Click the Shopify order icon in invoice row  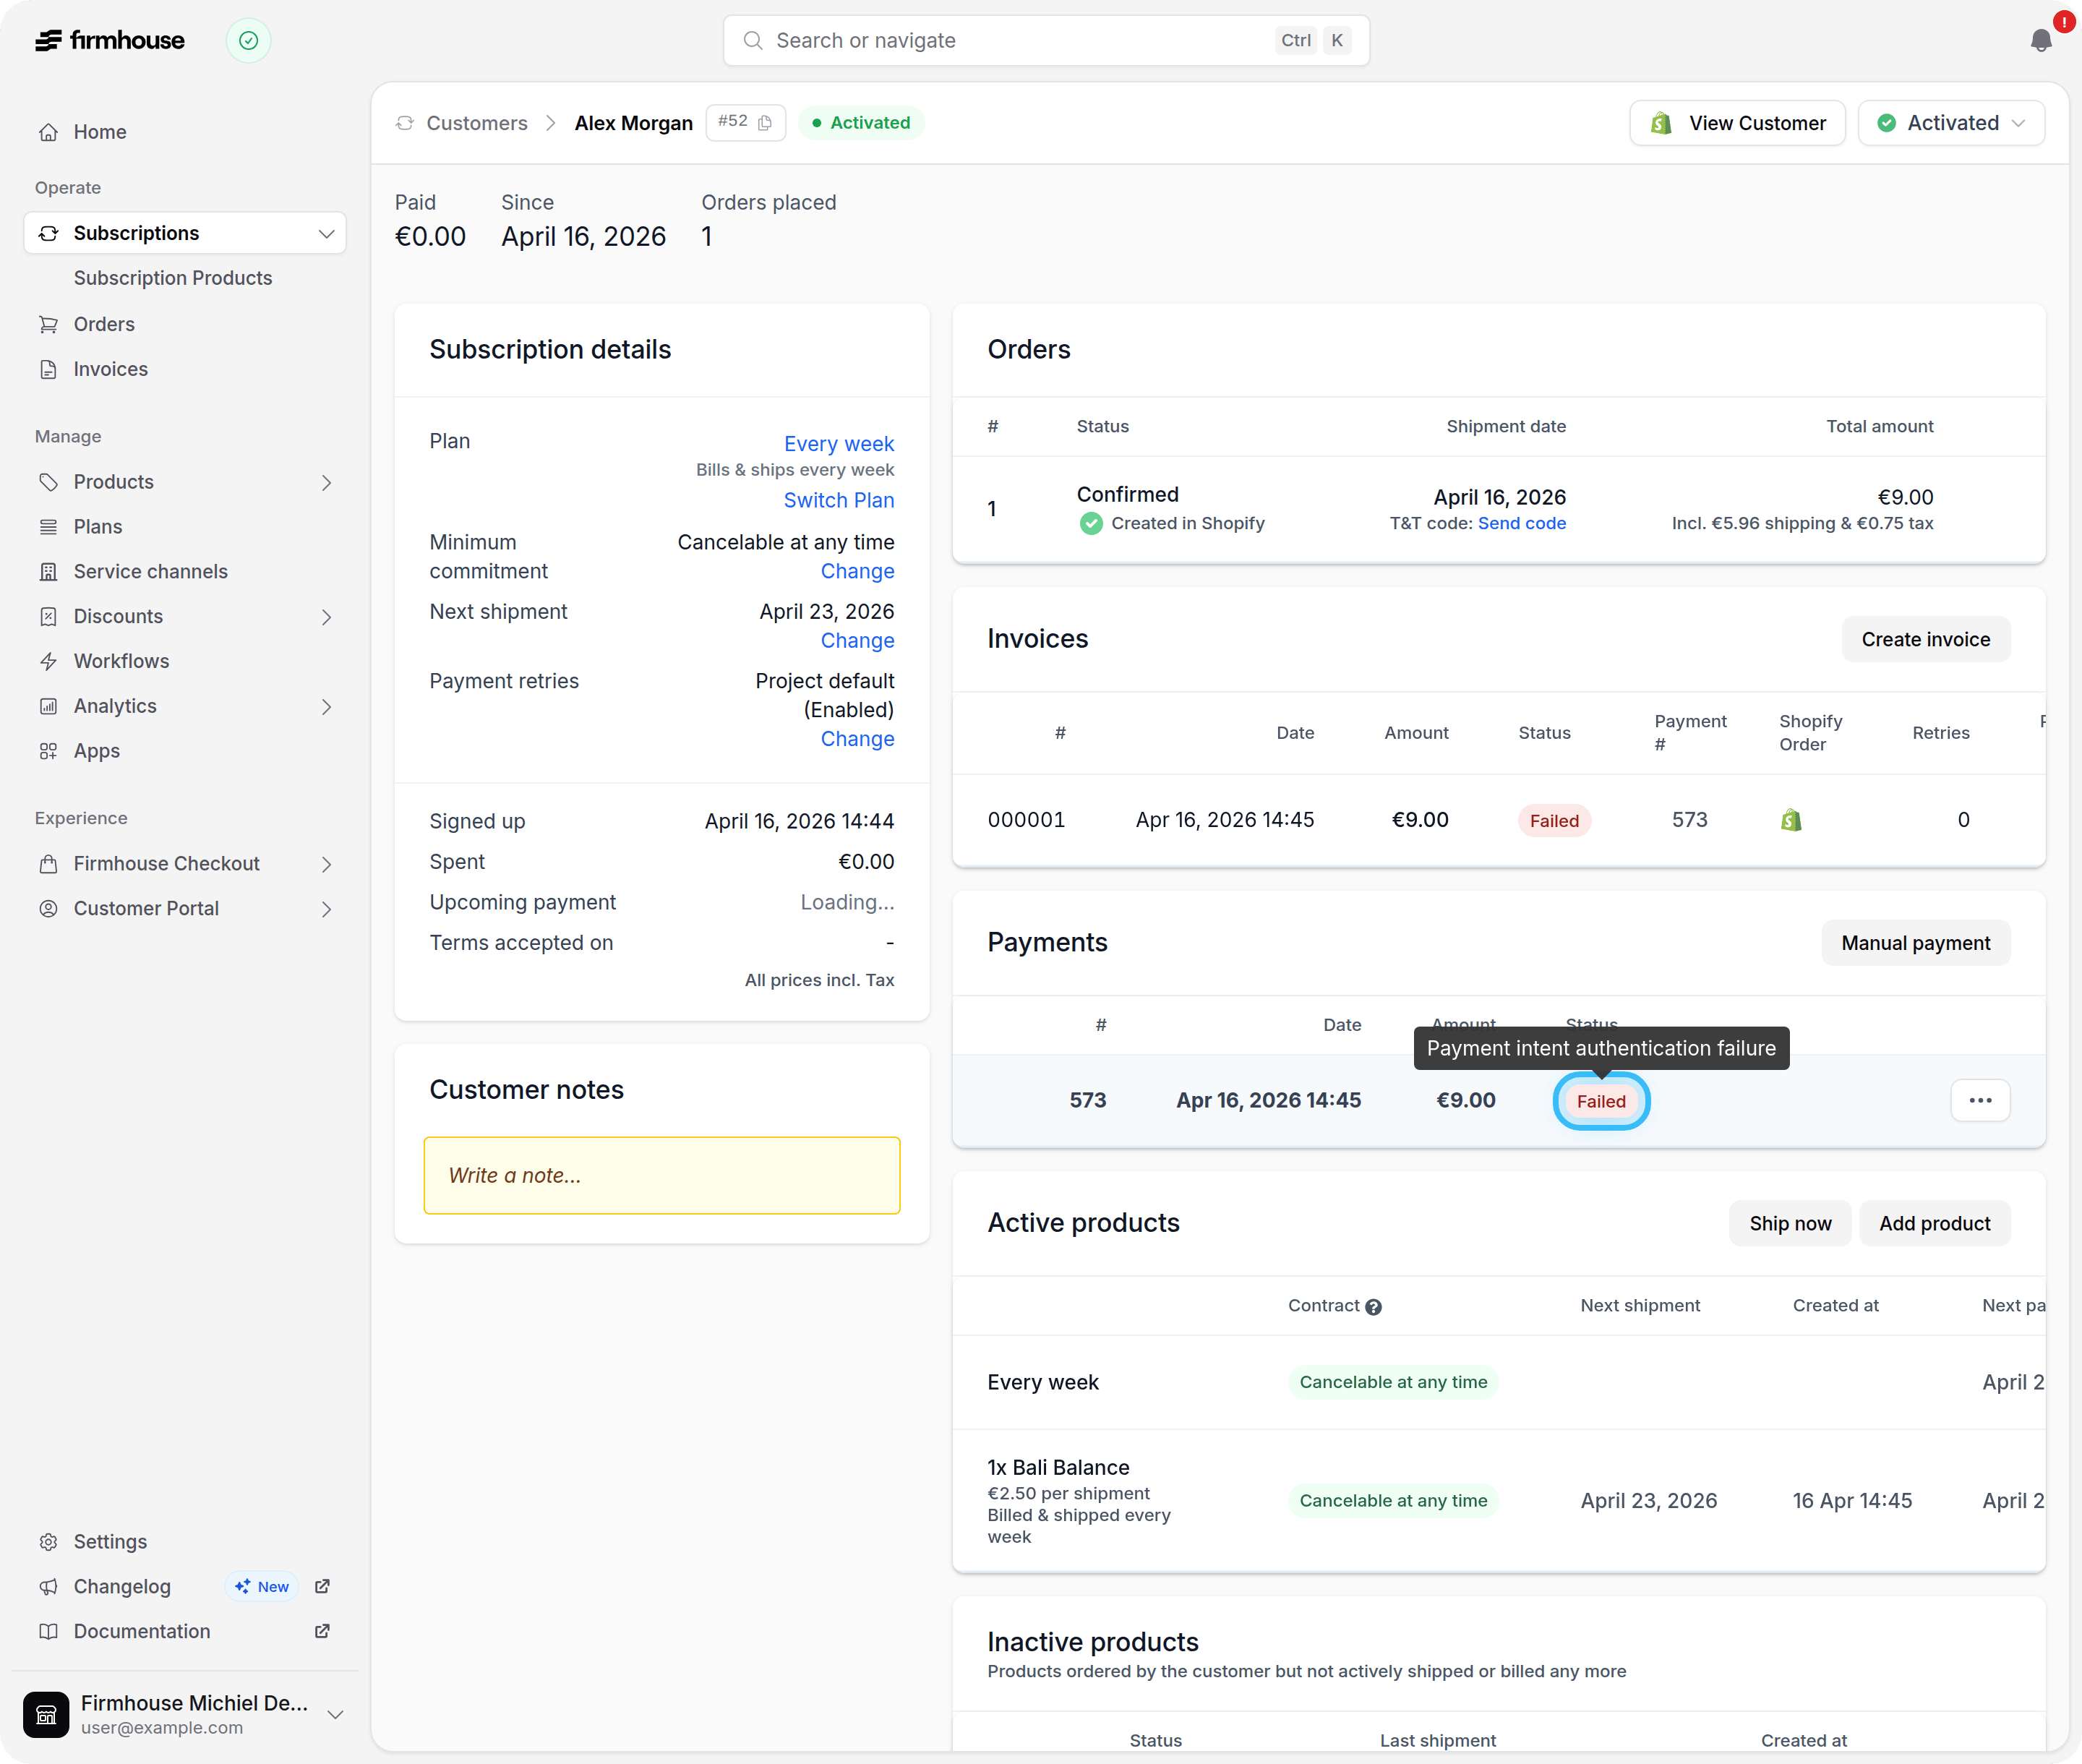(x=1791, y=820)
